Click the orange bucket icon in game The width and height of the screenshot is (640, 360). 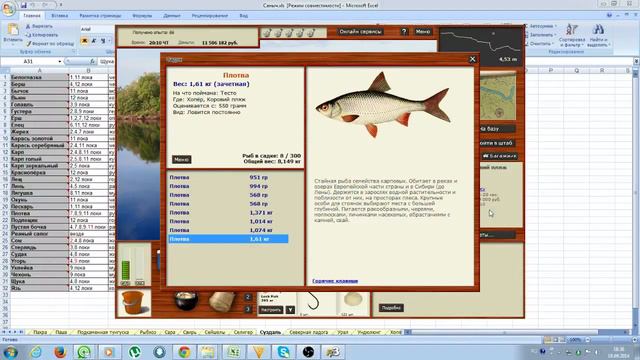[x=133, y=303]
